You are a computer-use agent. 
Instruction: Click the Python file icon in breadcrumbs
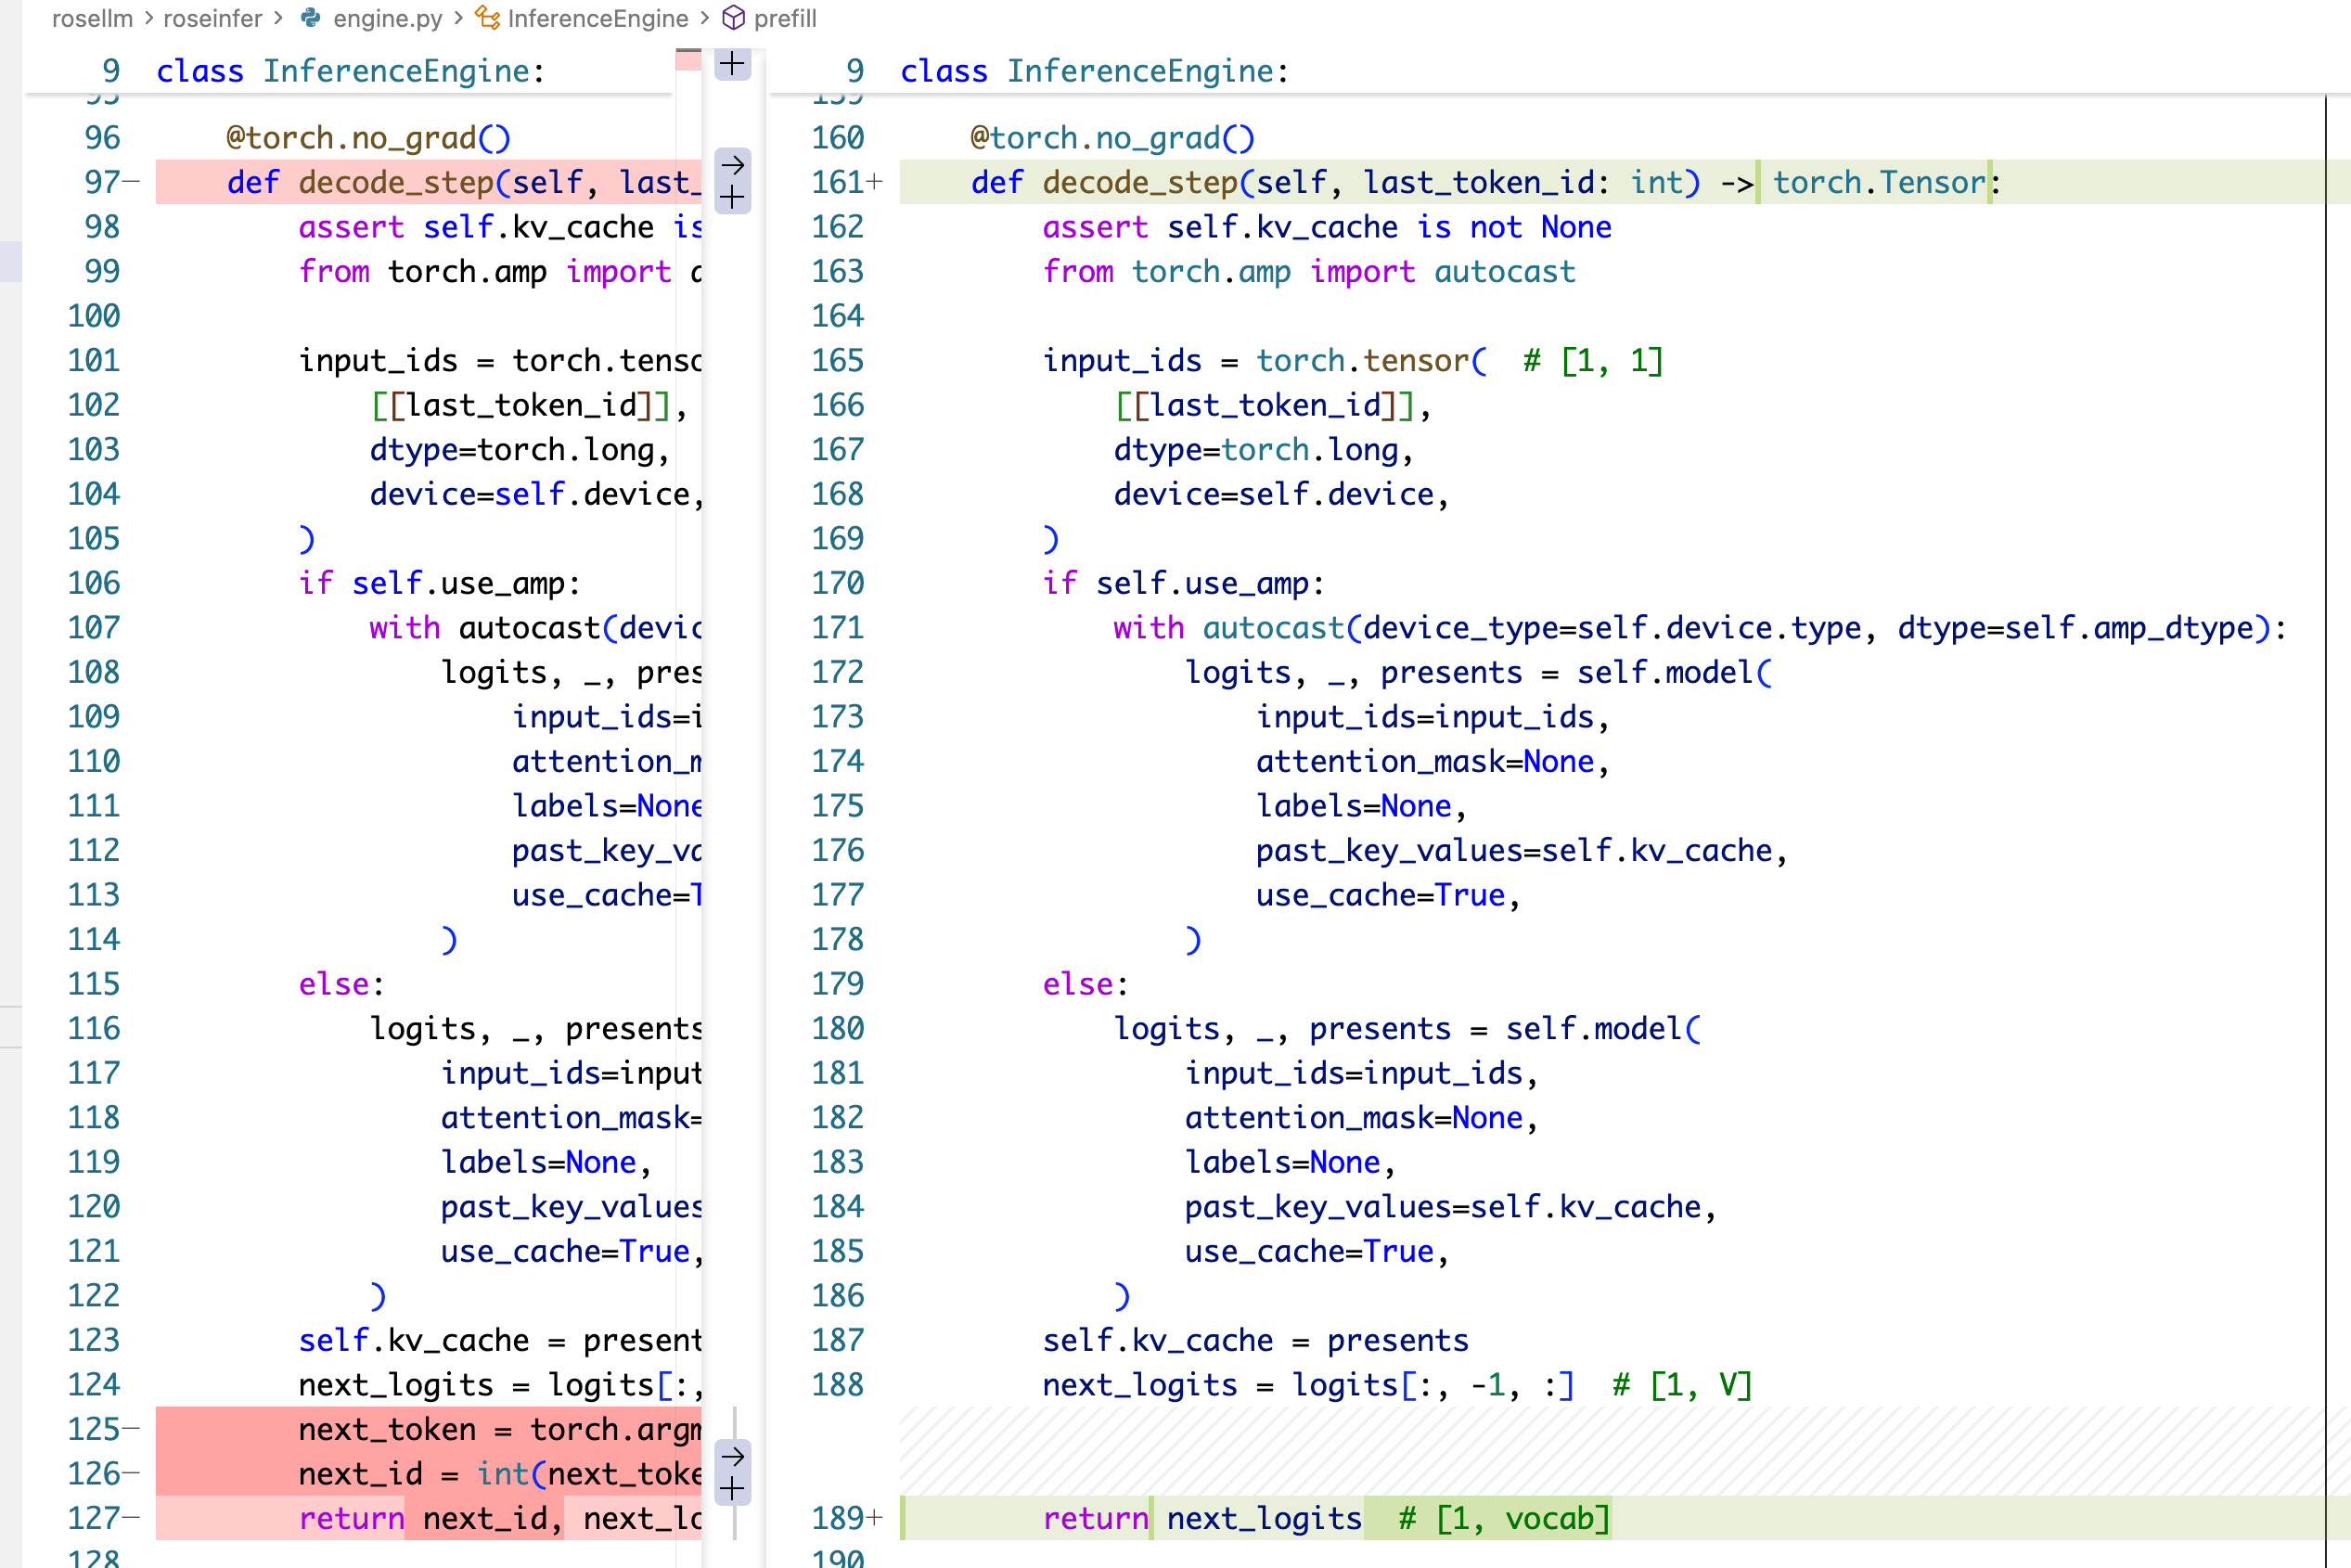[311, 18]
